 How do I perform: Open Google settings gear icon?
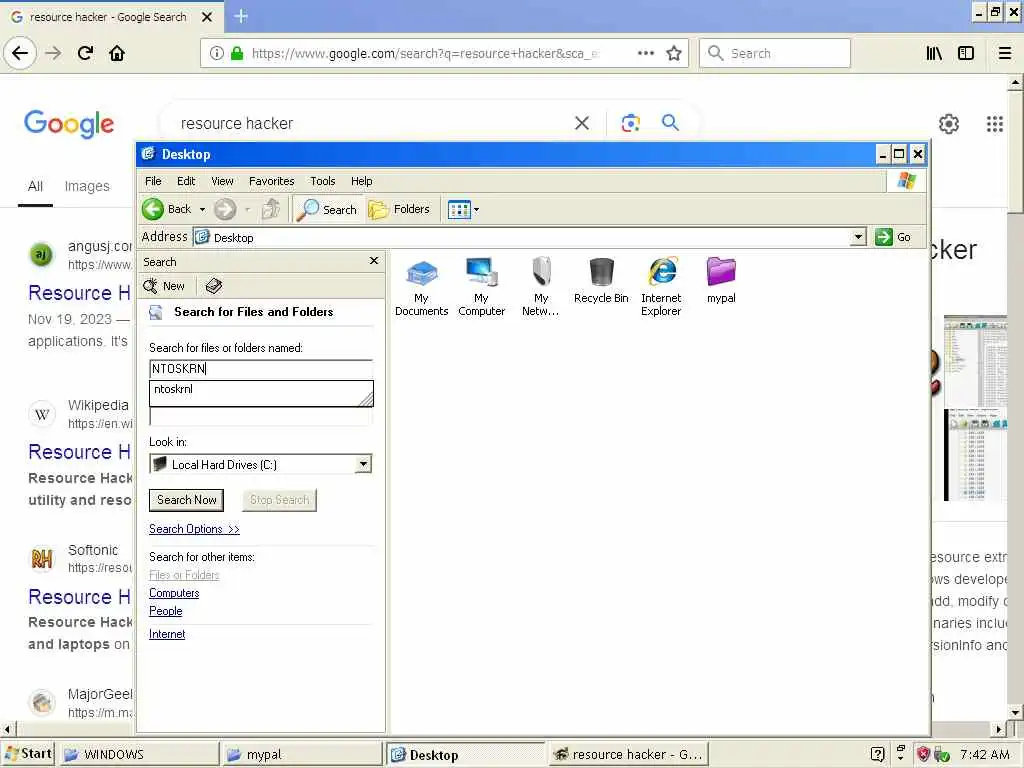(x=948, y=123)
